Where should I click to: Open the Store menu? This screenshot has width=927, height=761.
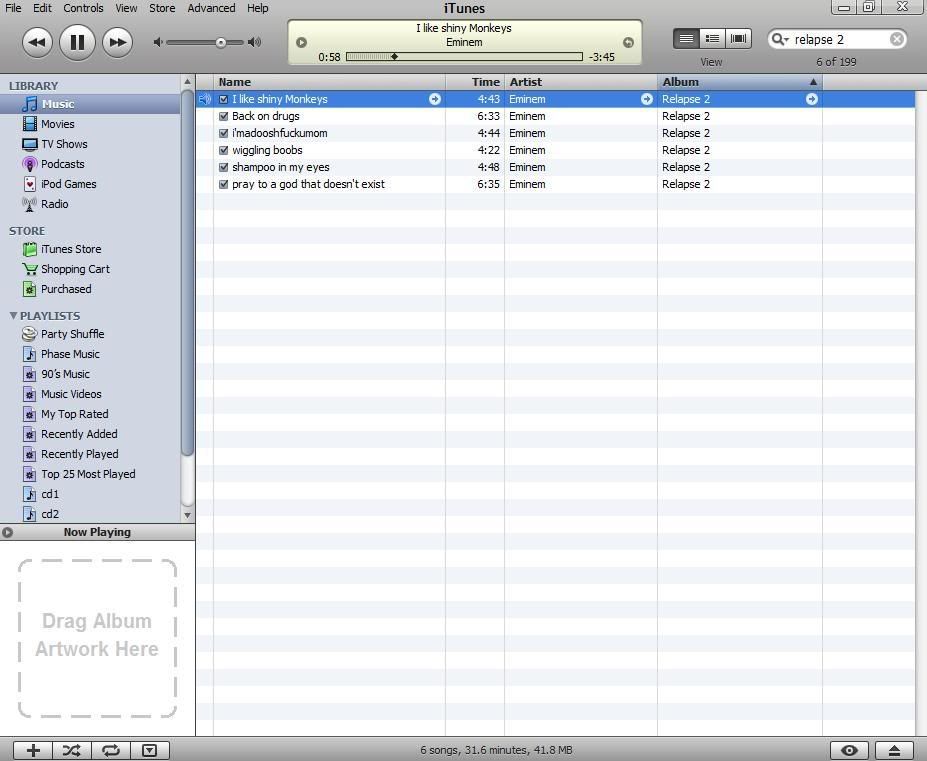[x=162, y=8]
